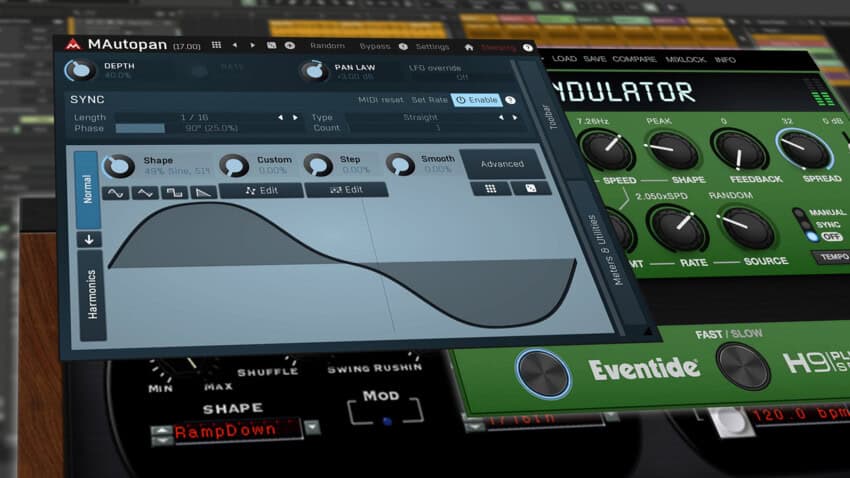The width and height of the screenshot is (850, 478).
Task: Click the Advanced button
Action: (502, 164)
